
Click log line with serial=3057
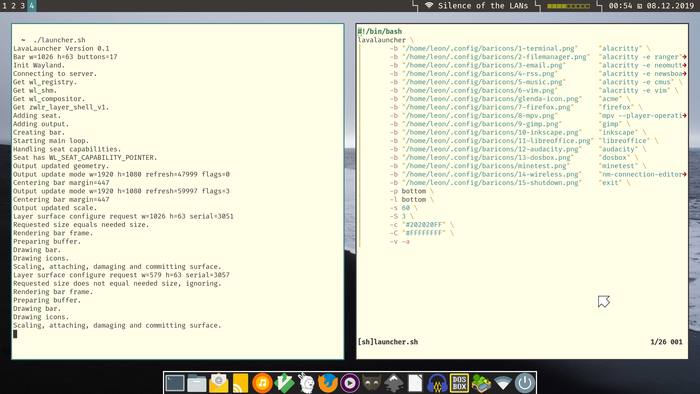tap(121, 275)
